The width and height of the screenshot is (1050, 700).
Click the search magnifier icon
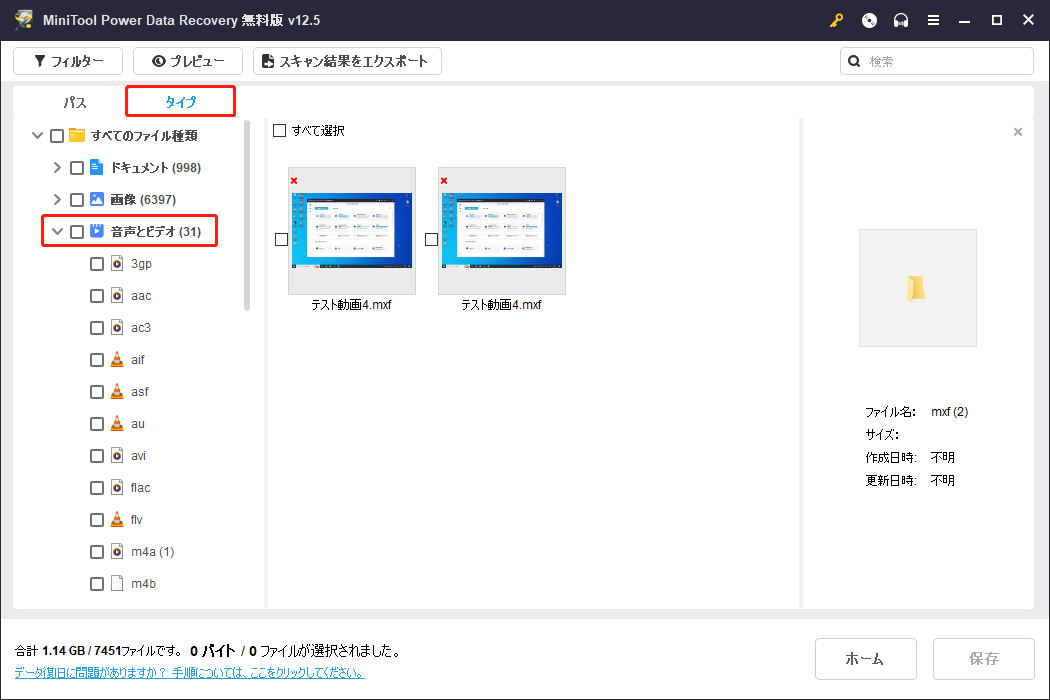coord(854,61)
